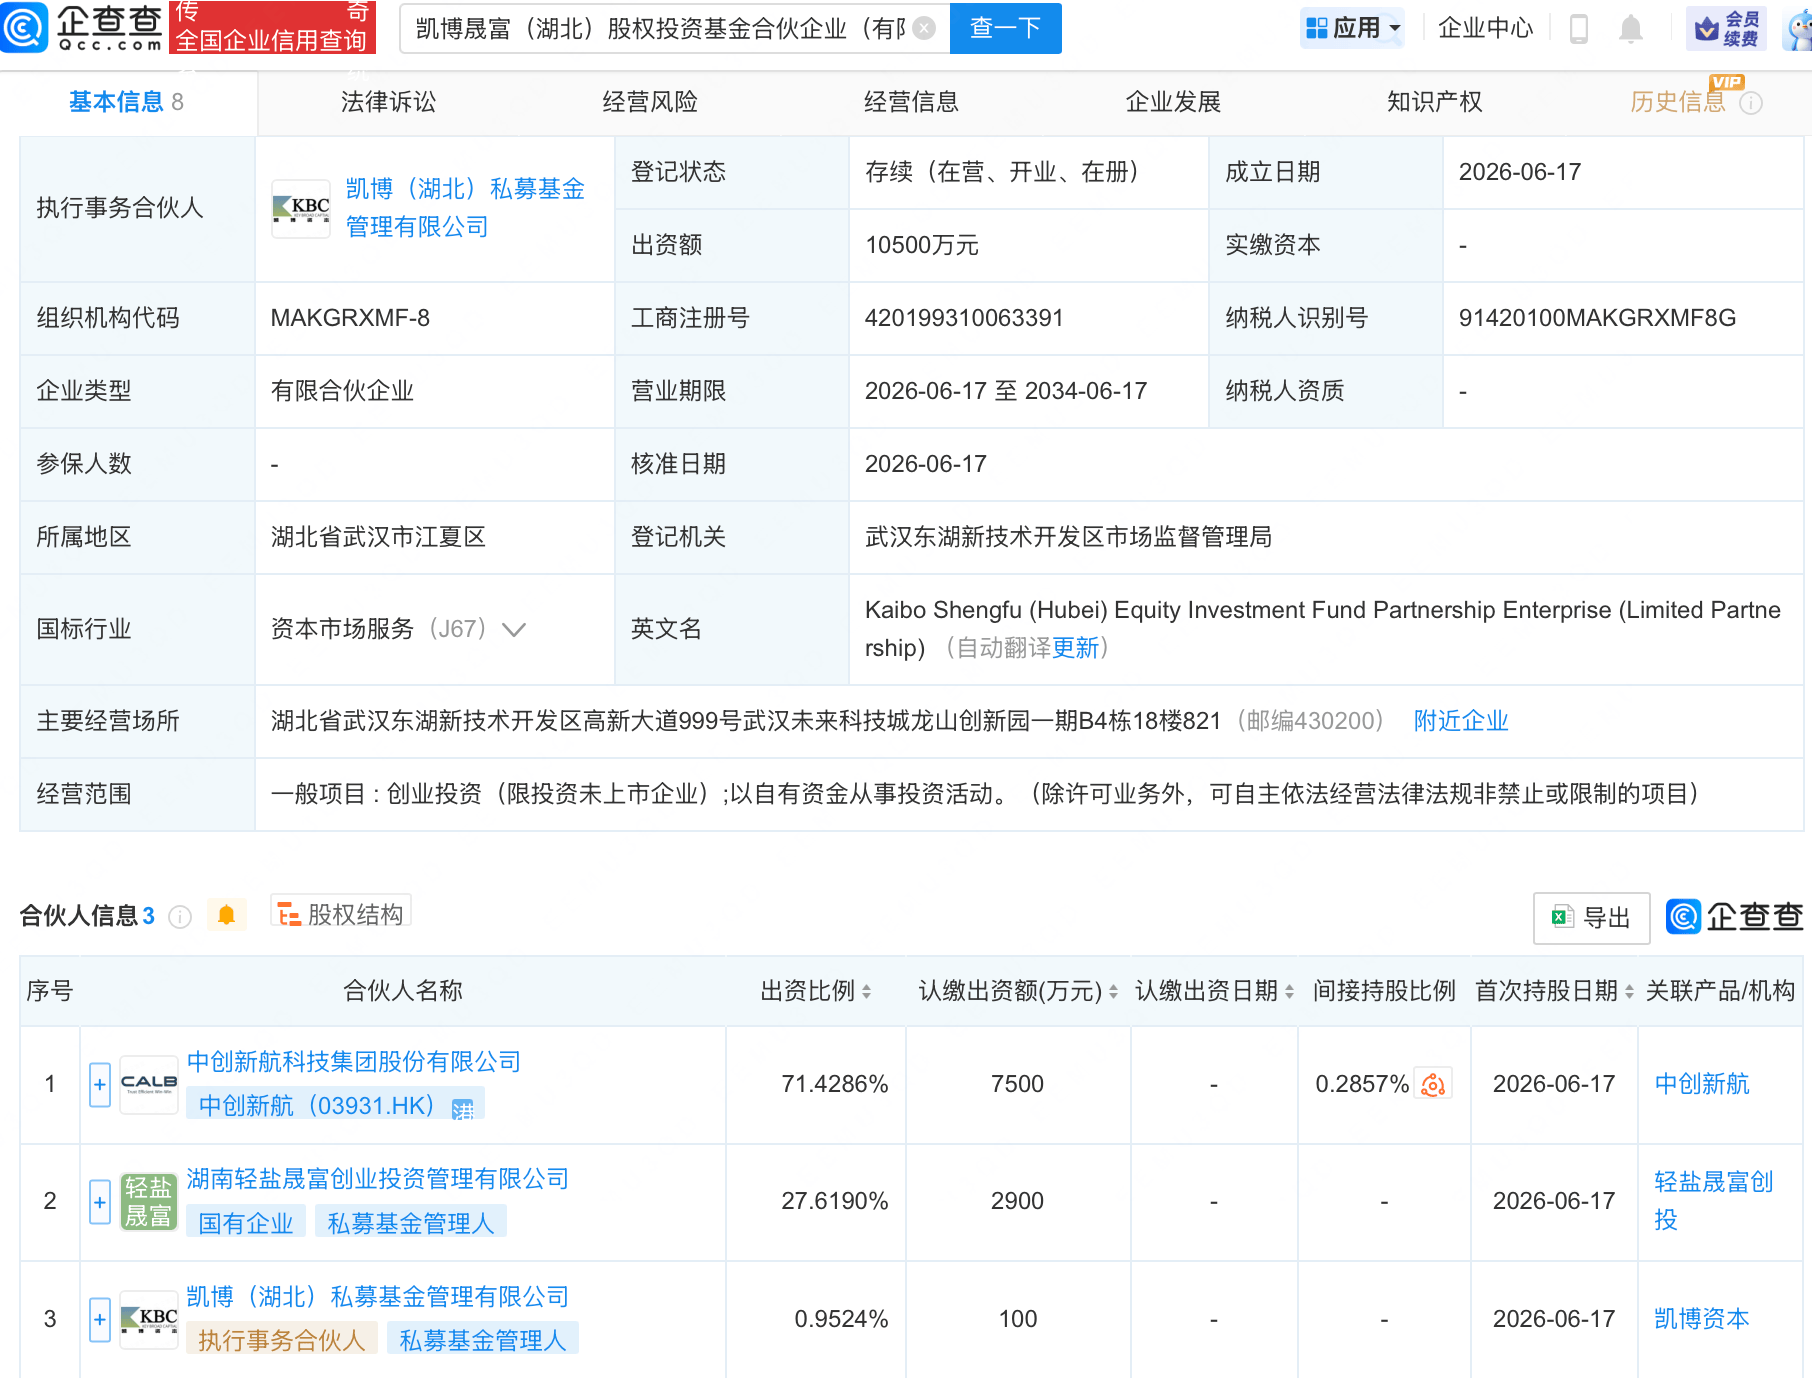
Task: Open the 应用 dropdown menu
Action: click(1353, 28)
